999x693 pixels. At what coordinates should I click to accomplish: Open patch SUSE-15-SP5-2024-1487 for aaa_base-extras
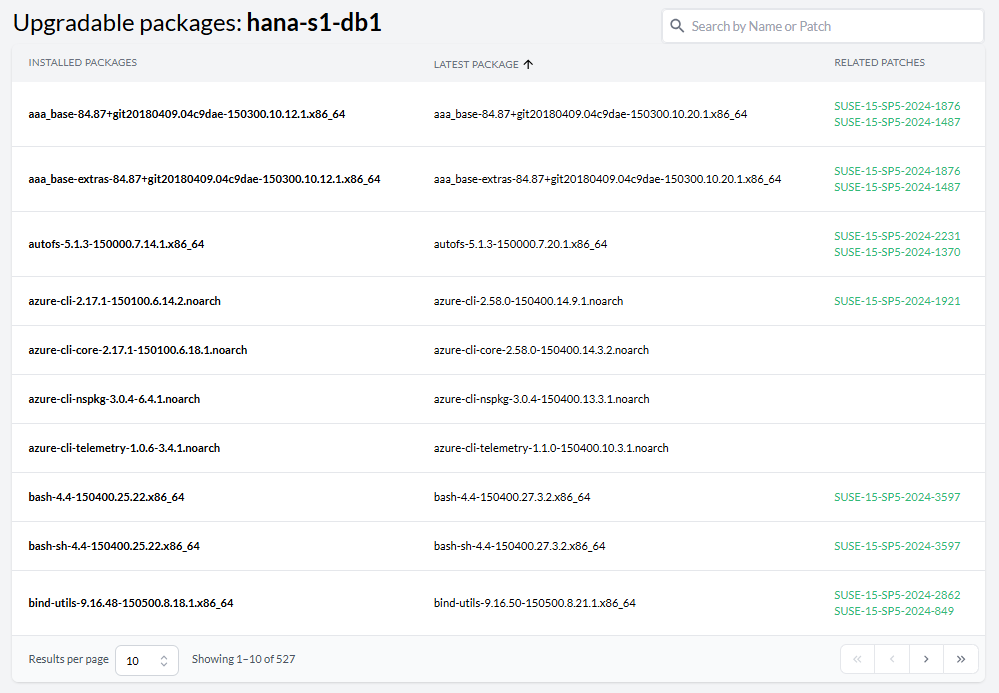pyautogui.click(x=897, y=187)
